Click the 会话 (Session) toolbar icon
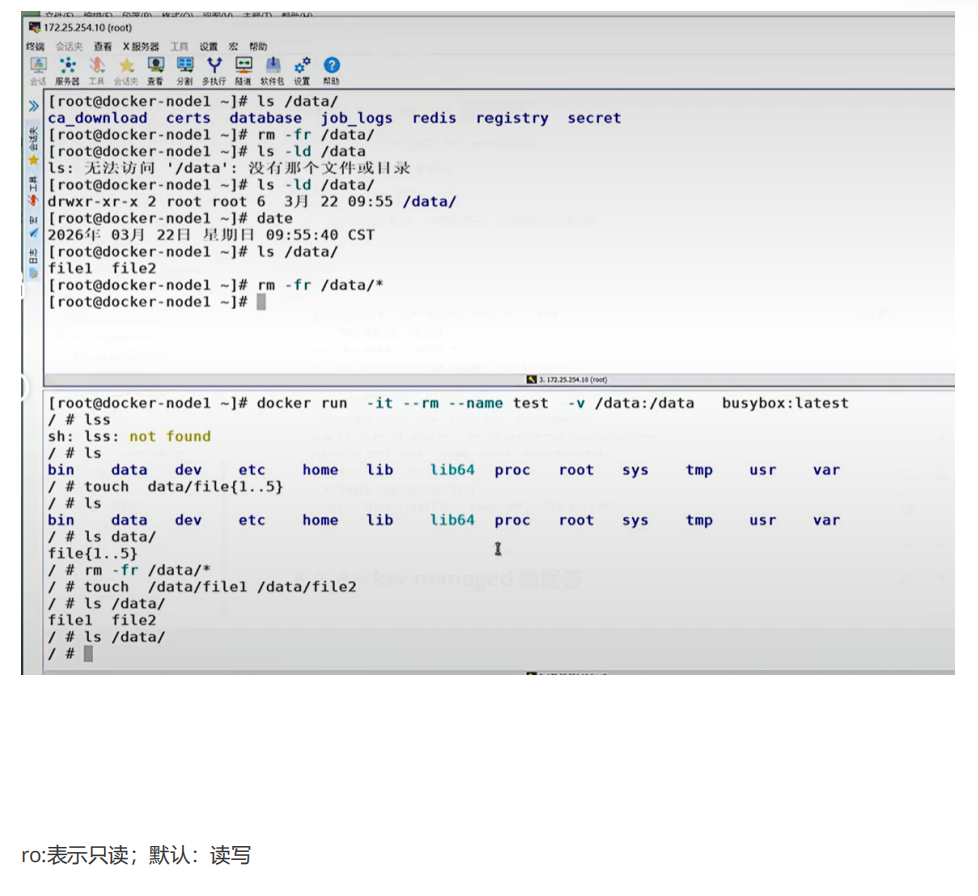The image size is (978, 896). 38,70
